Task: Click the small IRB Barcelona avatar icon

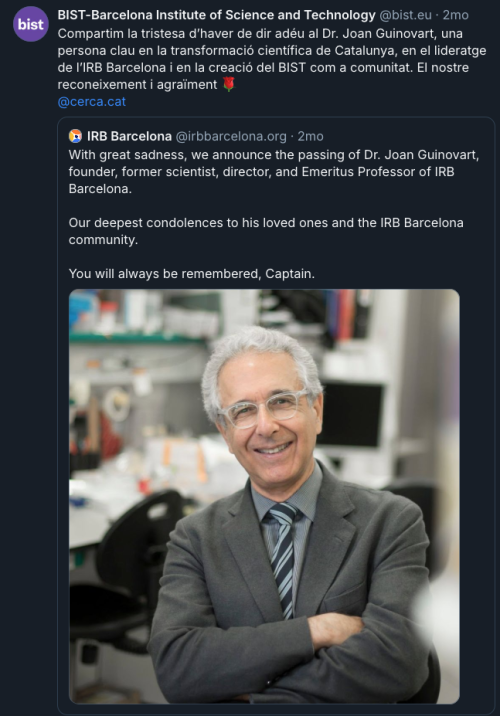Action: 75,136
